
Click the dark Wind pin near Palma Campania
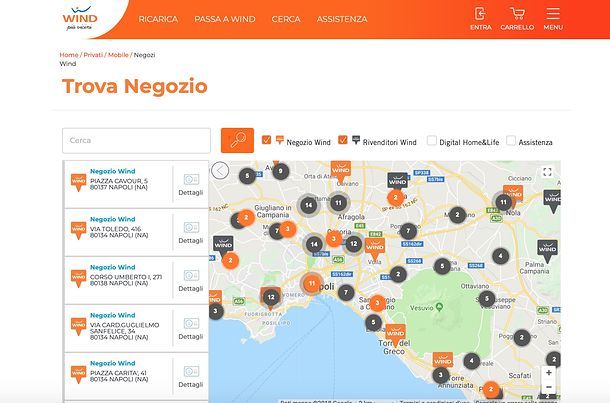pos(547,251)
